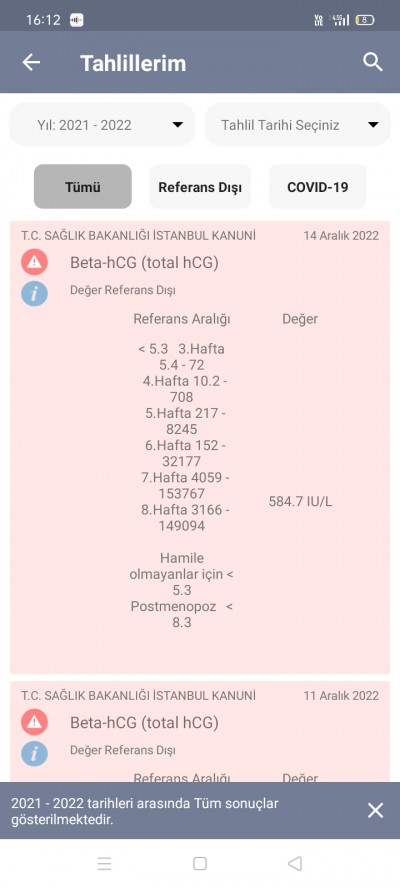
Task: Tap Android home square navigation button
Action: [200, 864]
